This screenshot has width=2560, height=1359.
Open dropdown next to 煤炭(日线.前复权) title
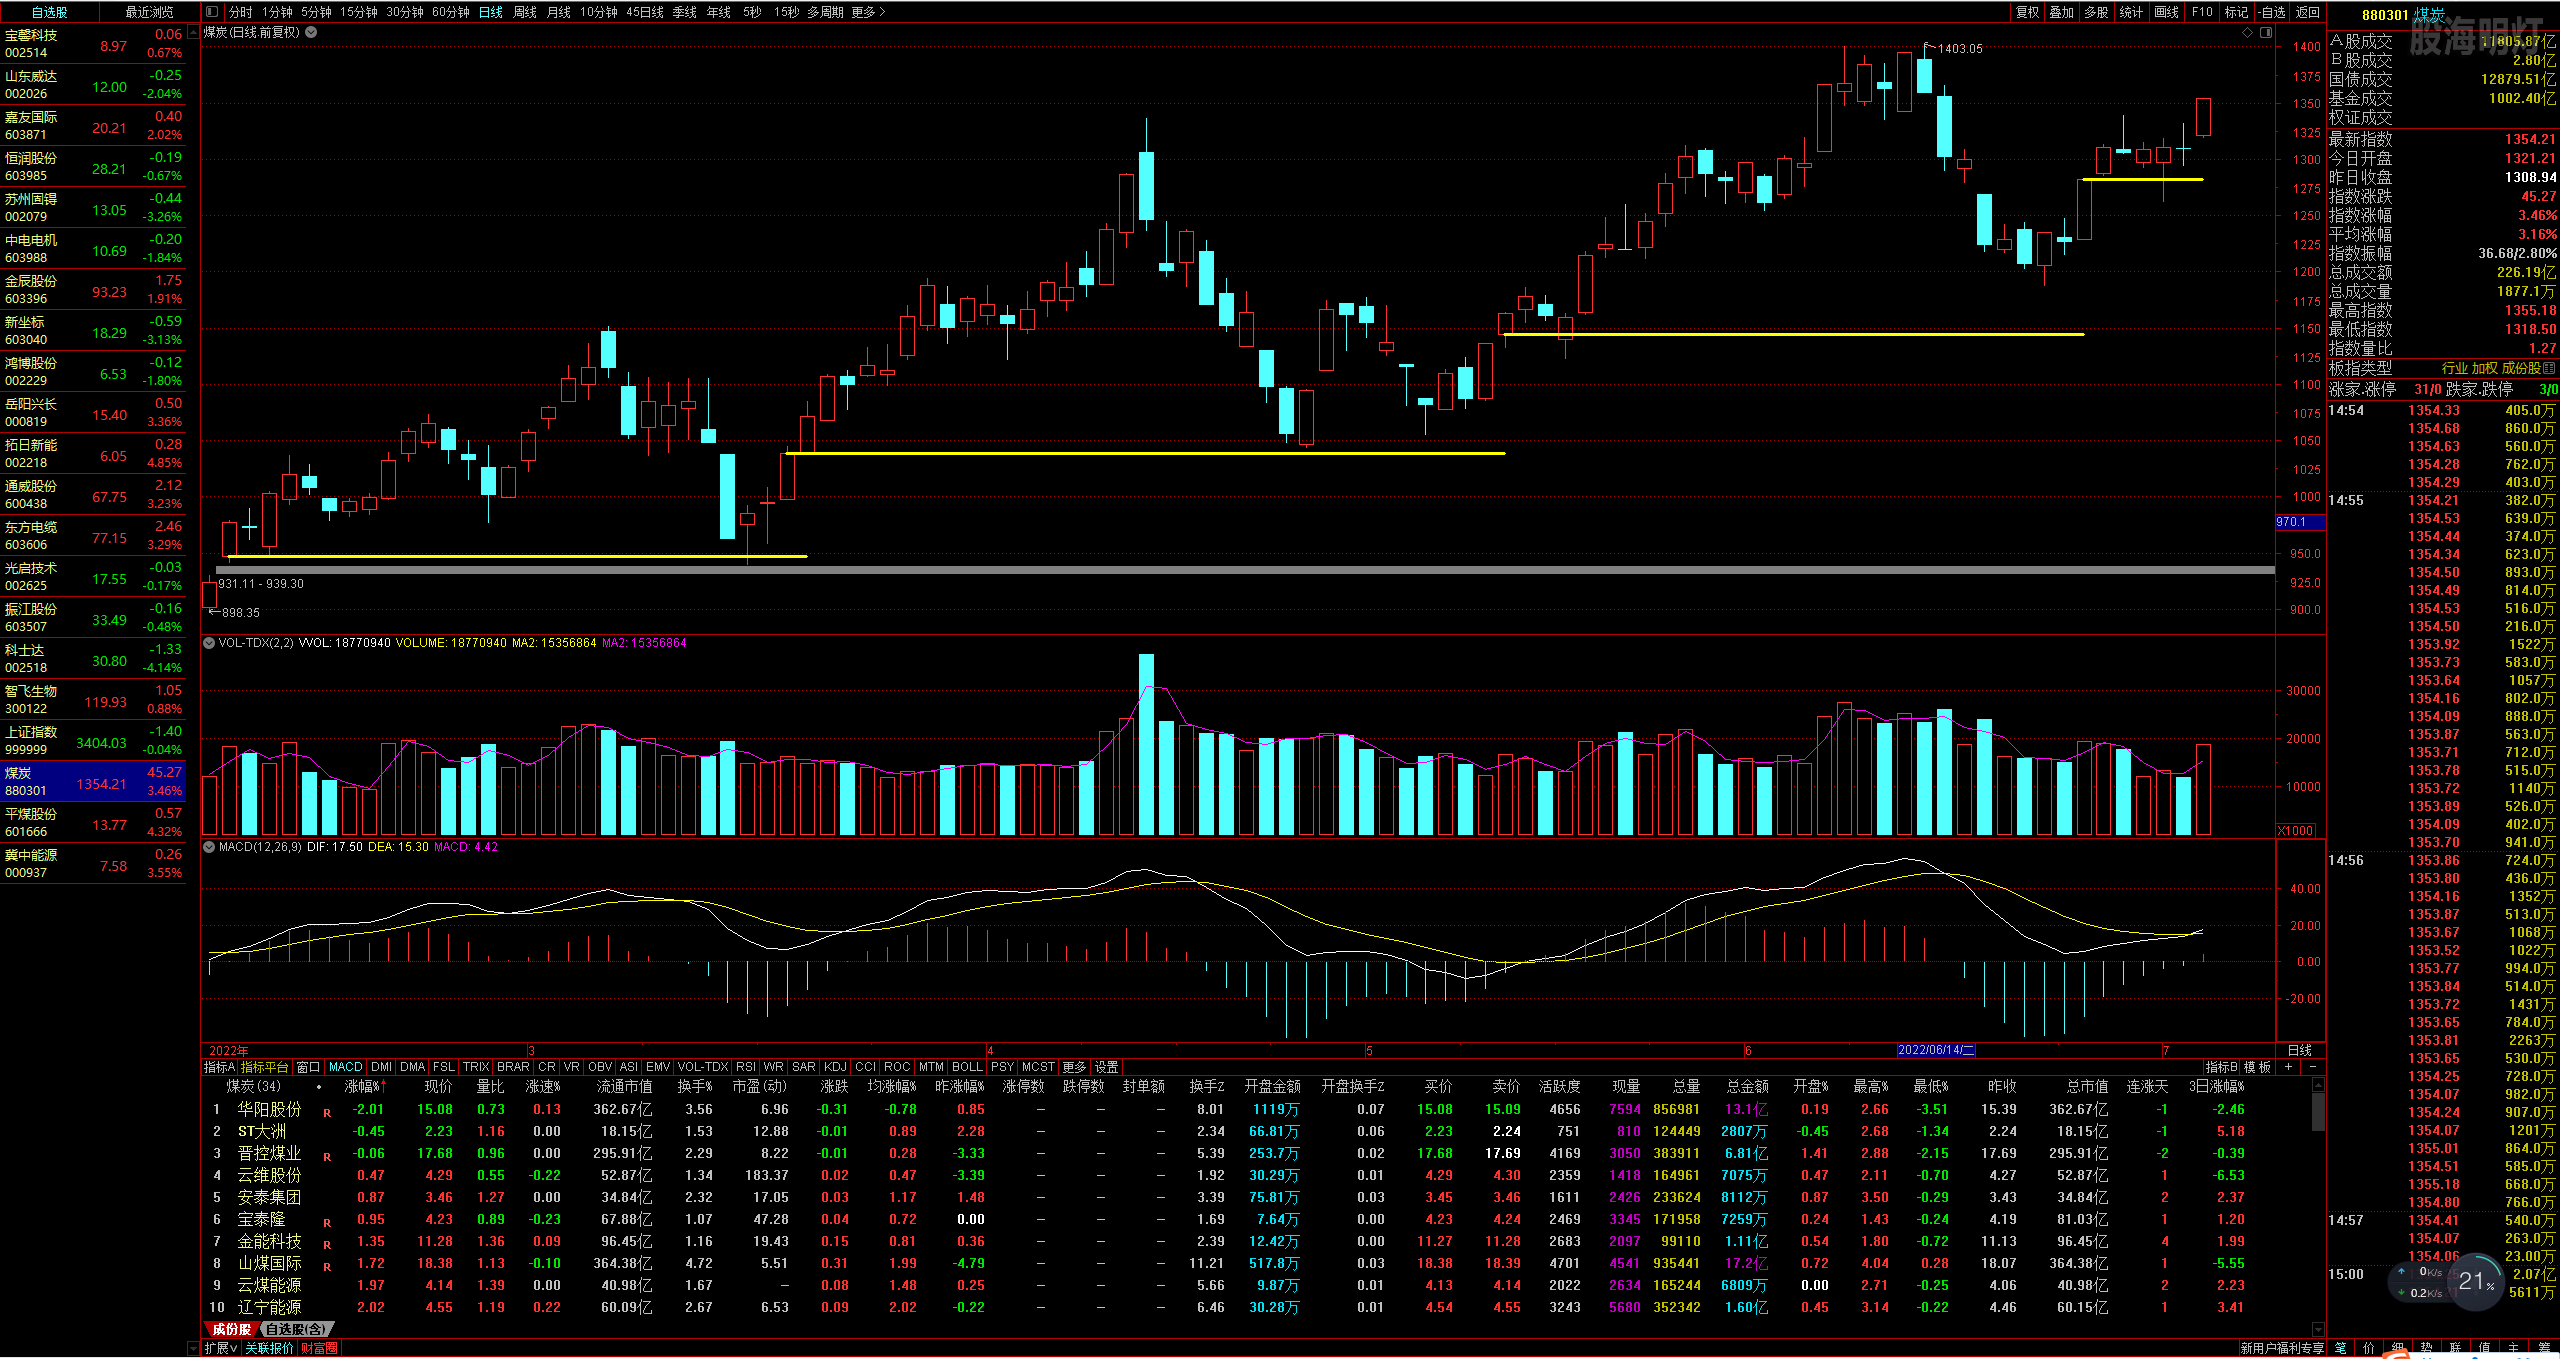311,32
